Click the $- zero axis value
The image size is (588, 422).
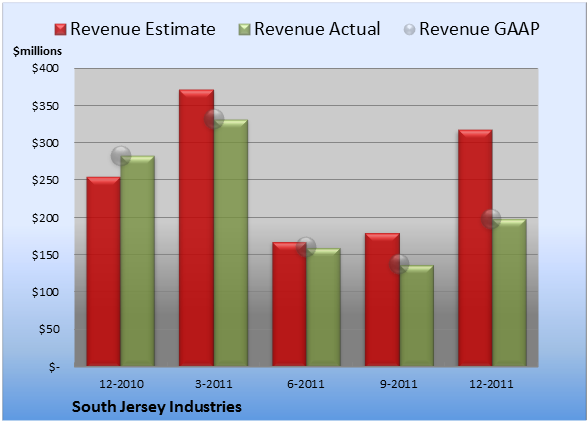point(54,367)
